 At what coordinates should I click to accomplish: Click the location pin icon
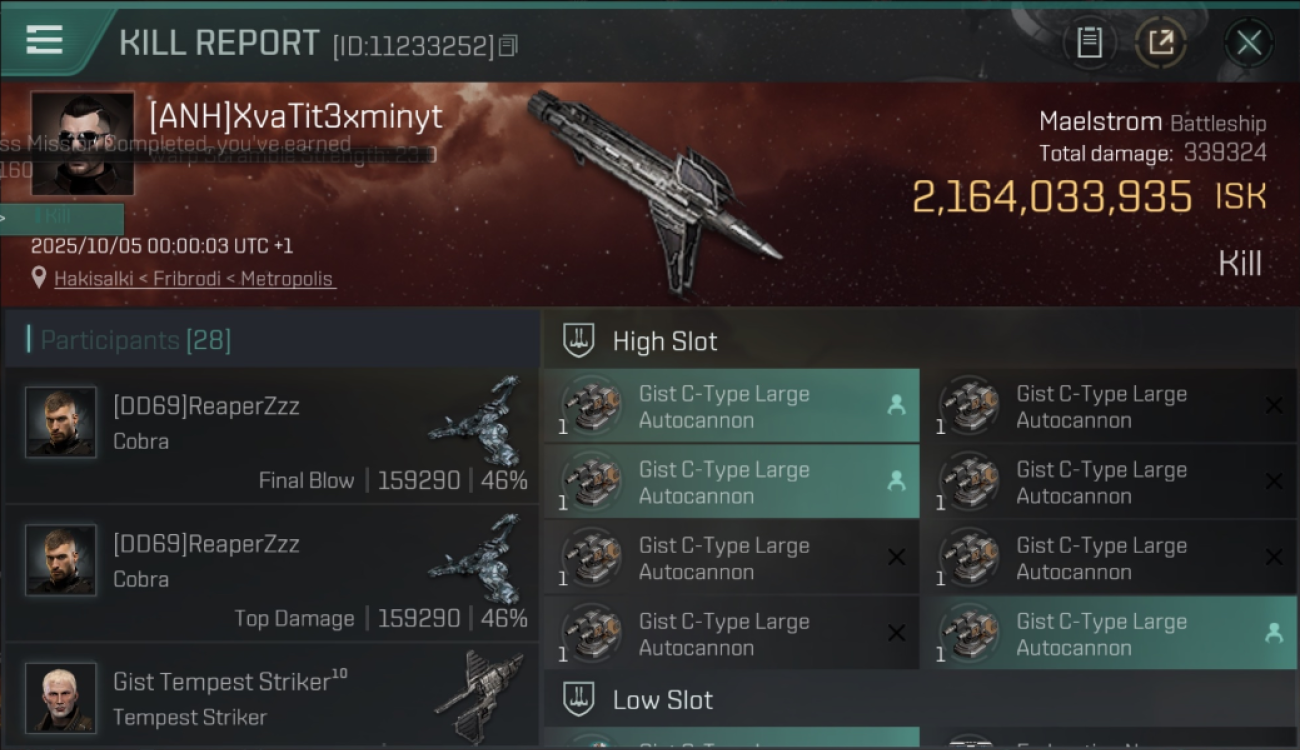(39, 278)
